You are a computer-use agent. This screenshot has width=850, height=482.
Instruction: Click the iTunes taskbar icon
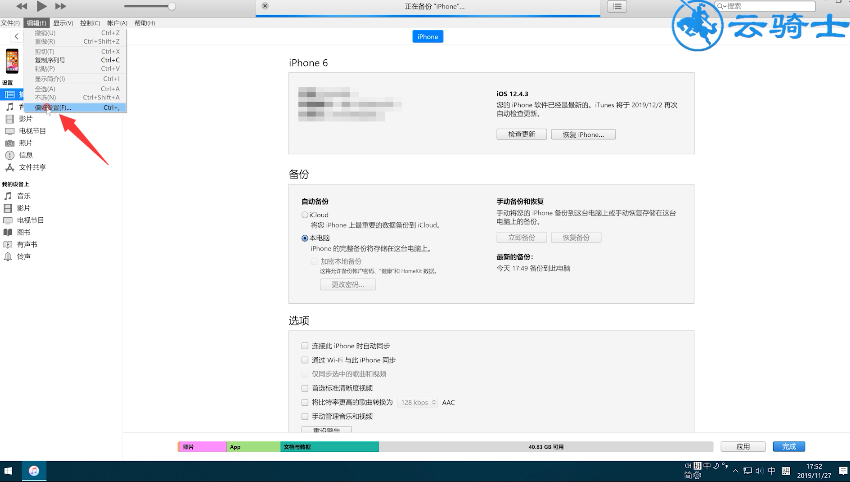34,471
